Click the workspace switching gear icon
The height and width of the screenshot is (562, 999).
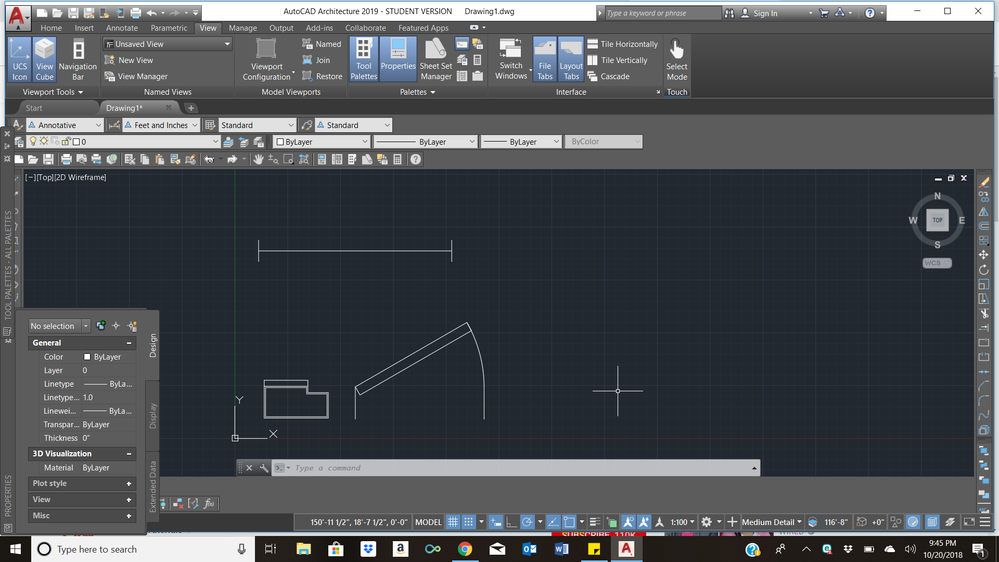[x=706, y=522]
